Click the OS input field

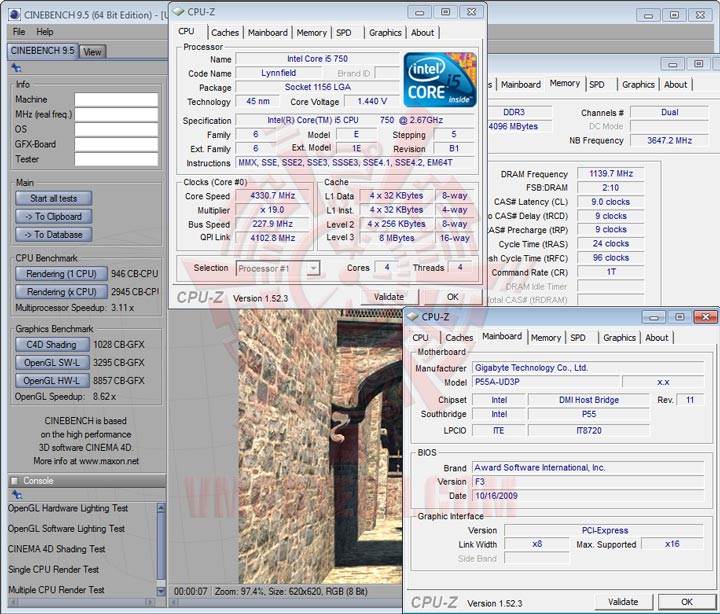[116, 129]
